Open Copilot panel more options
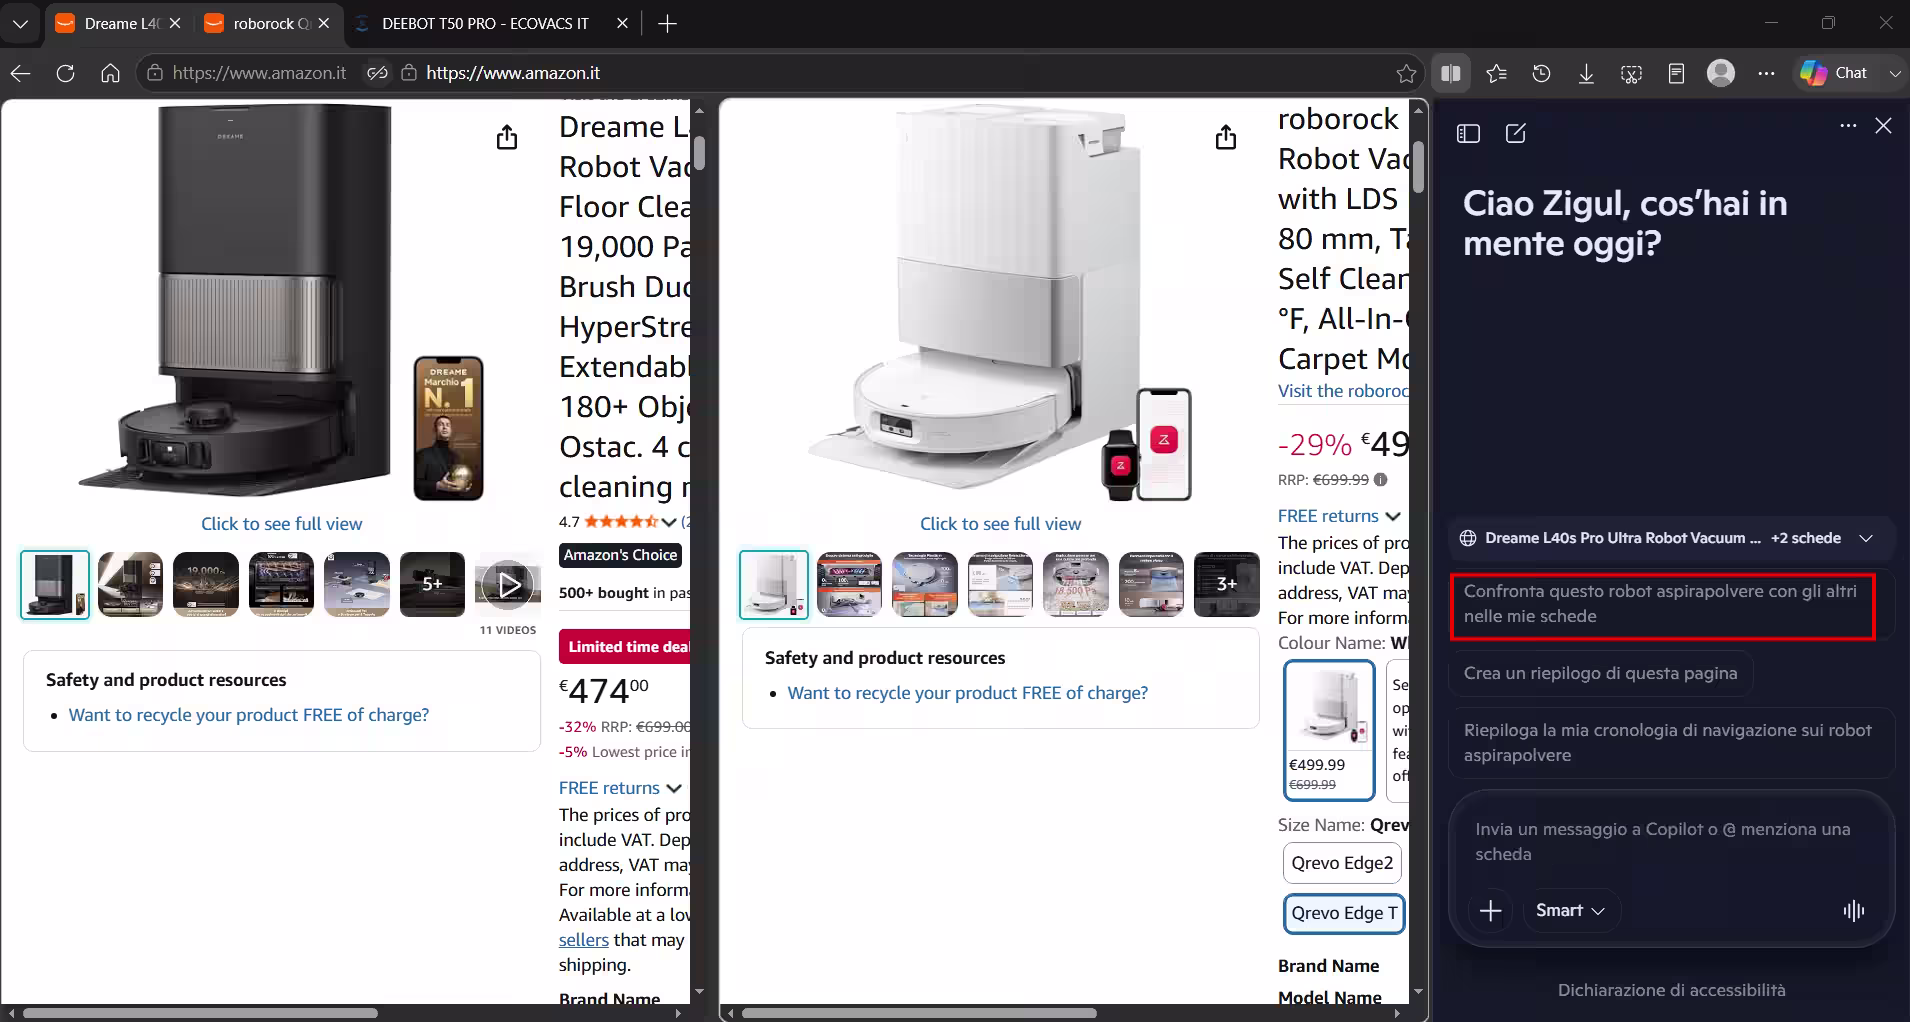Viewport: 1910px width, 1022px height. [x=1848, y=126]
